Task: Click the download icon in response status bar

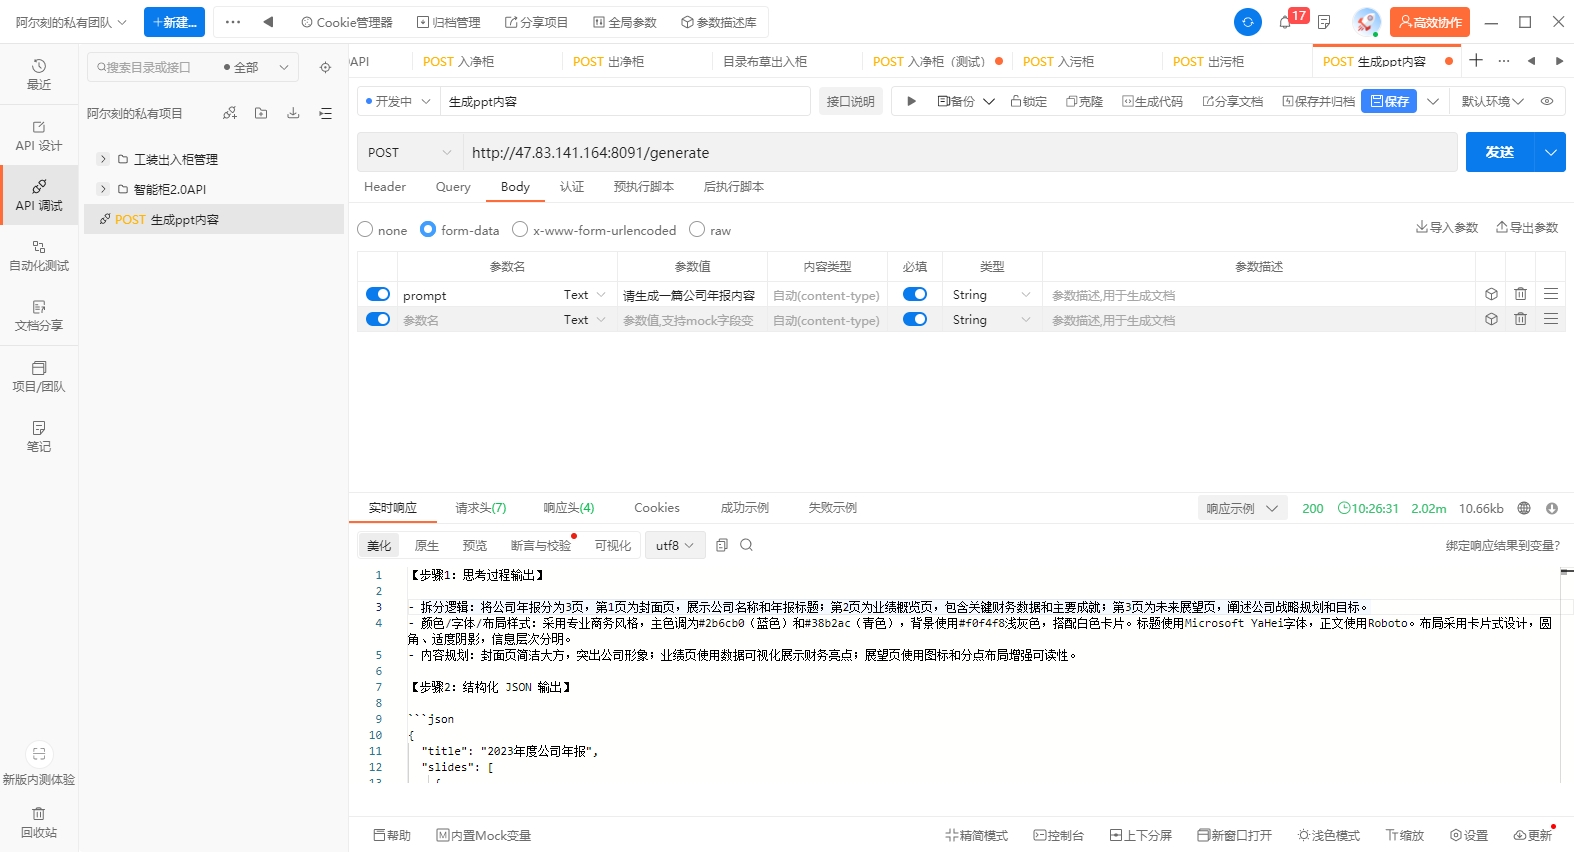Action: 1552,508
